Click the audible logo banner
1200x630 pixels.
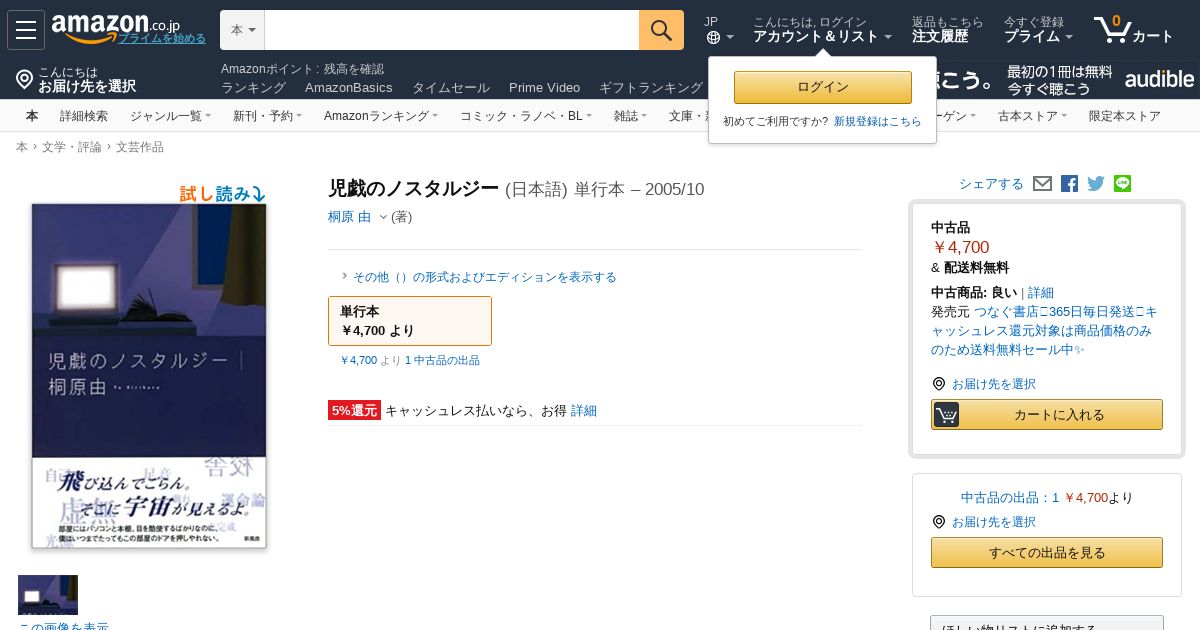click(x=1159, y=79)
